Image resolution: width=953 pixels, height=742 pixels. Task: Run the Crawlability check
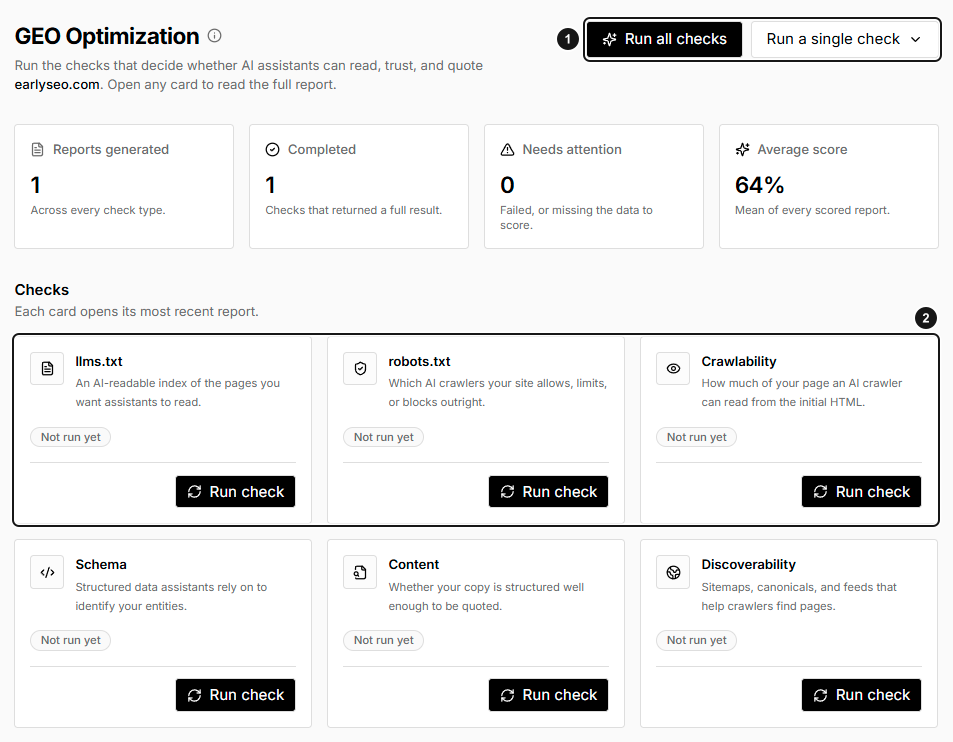(x=861, y=492)
